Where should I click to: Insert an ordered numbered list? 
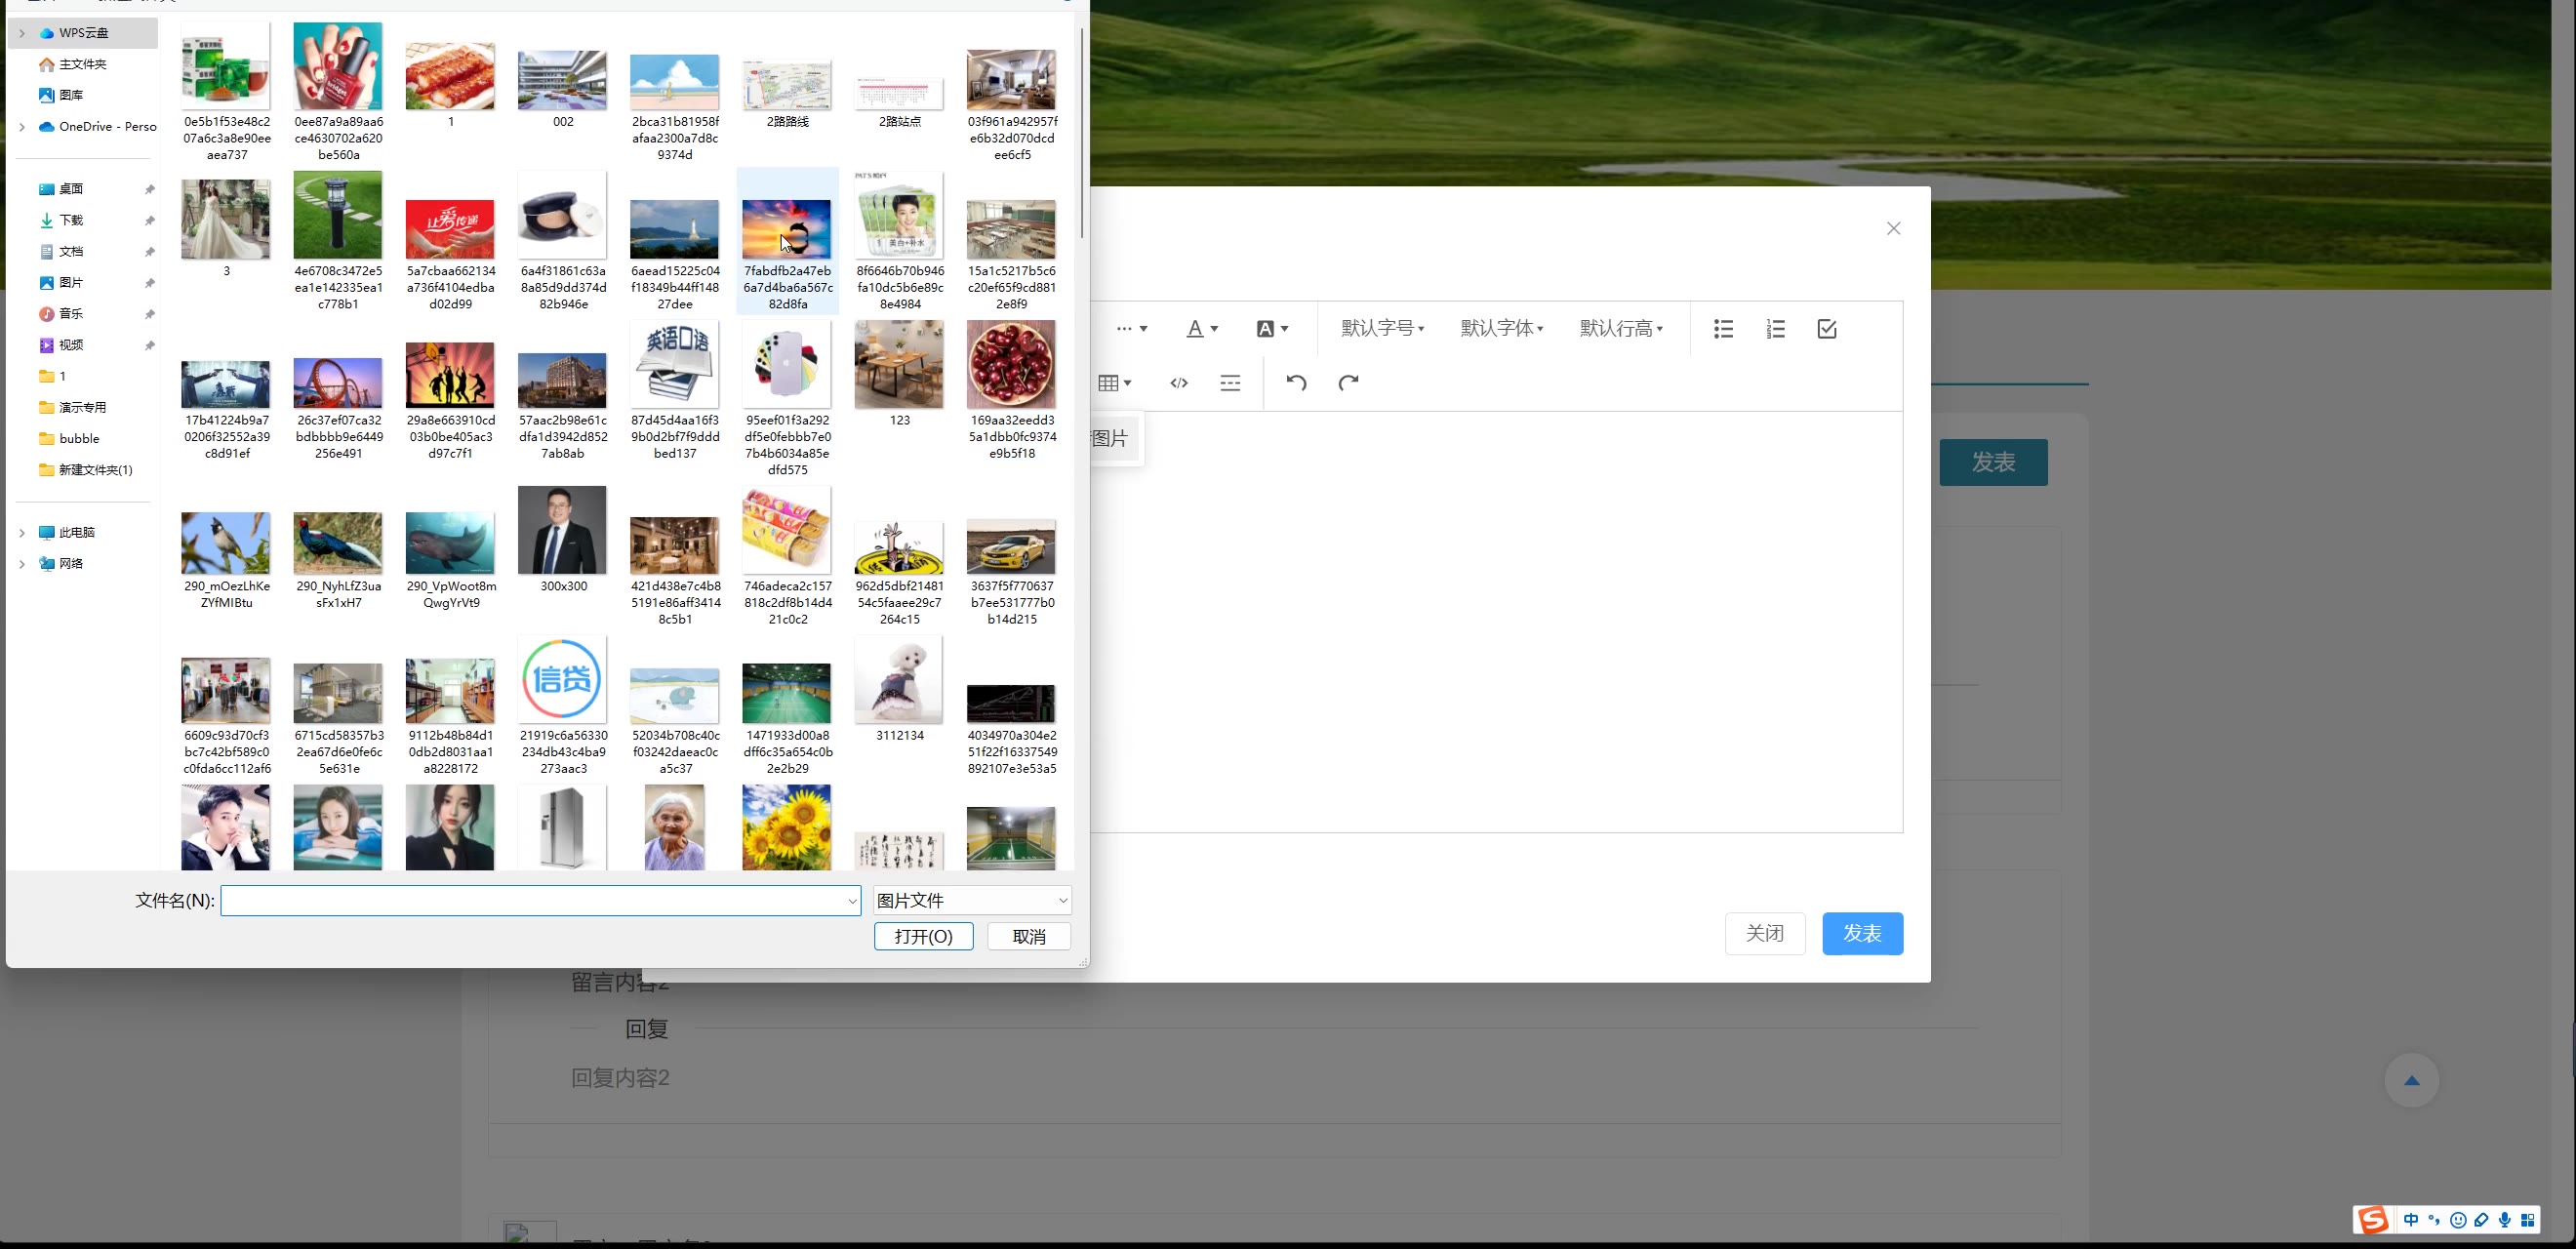[x=1775, y=329]
